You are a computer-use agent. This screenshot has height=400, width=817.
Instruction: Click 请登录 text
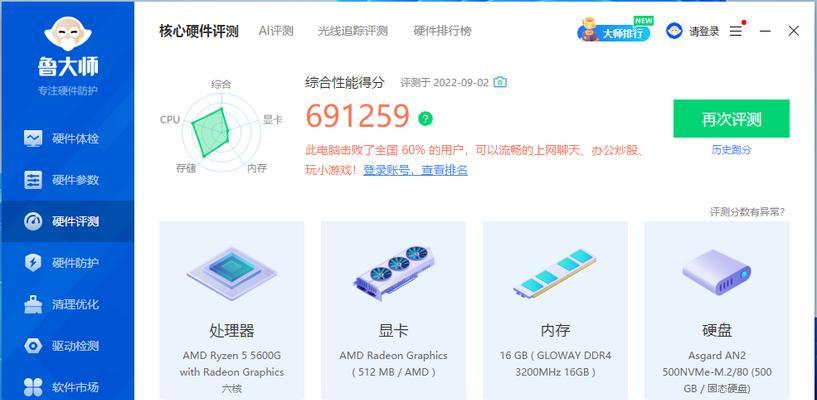tap(704, 31)
